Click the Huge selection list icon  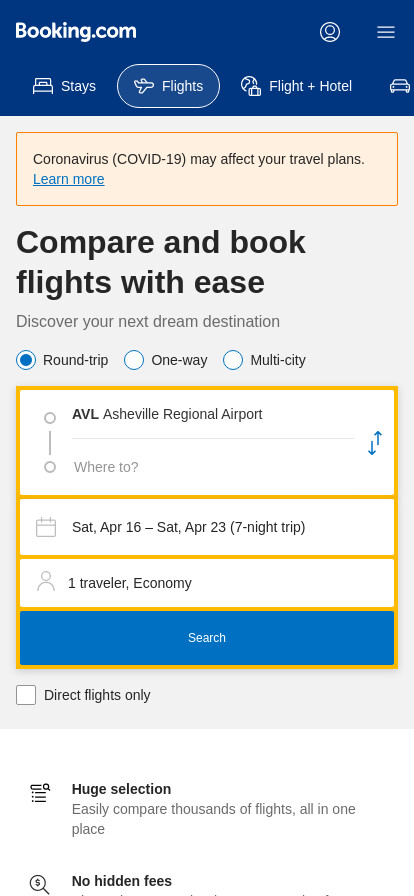(40, 793)
